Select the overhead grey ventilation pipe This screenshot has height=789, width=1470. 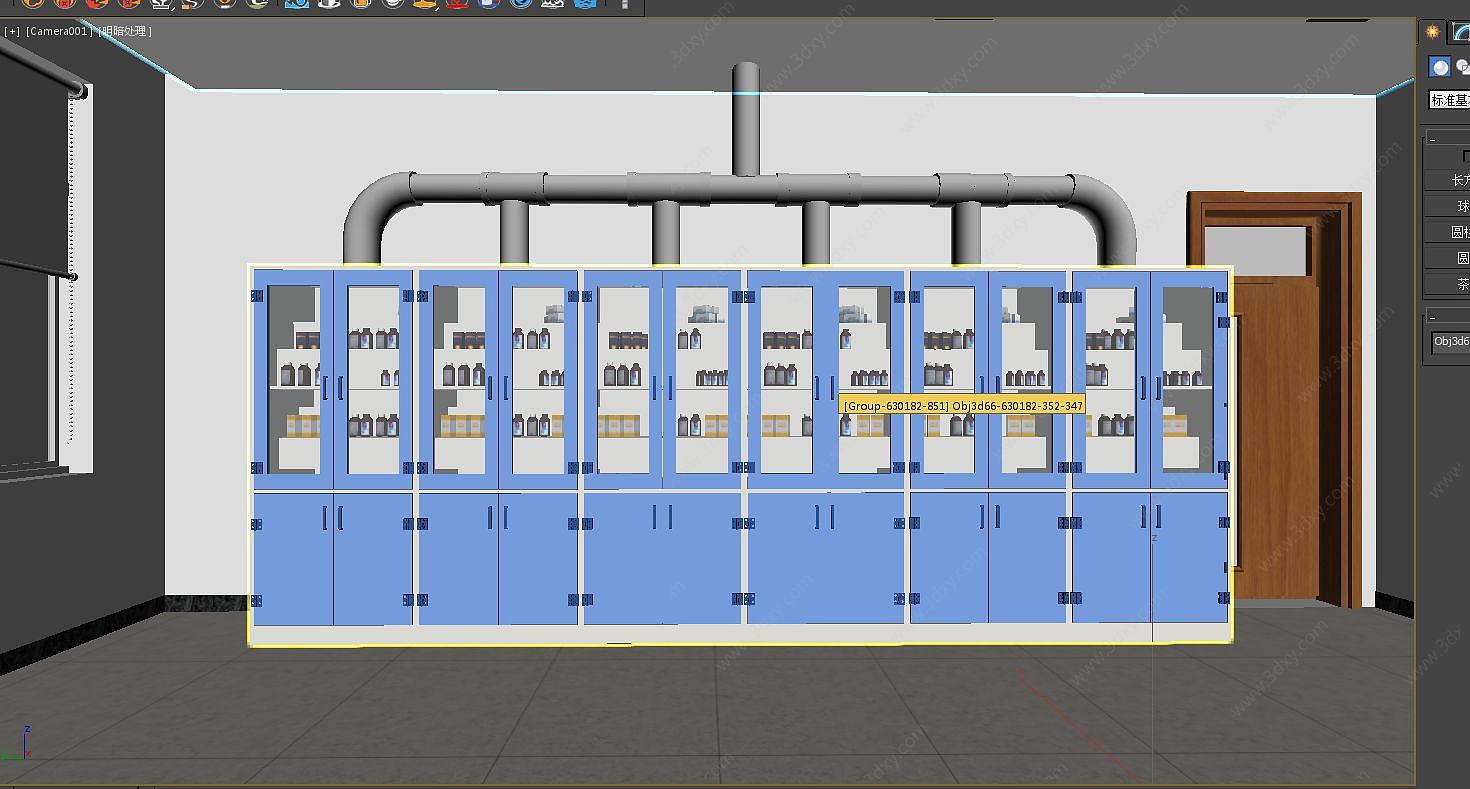(745, 187)
